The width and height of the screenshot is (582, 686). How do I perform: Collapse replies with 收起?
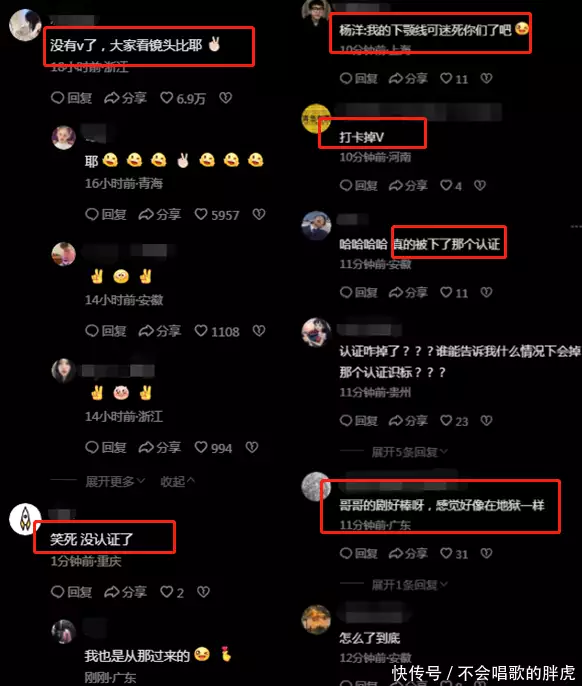pyautogui.click(x=177, y=482)
